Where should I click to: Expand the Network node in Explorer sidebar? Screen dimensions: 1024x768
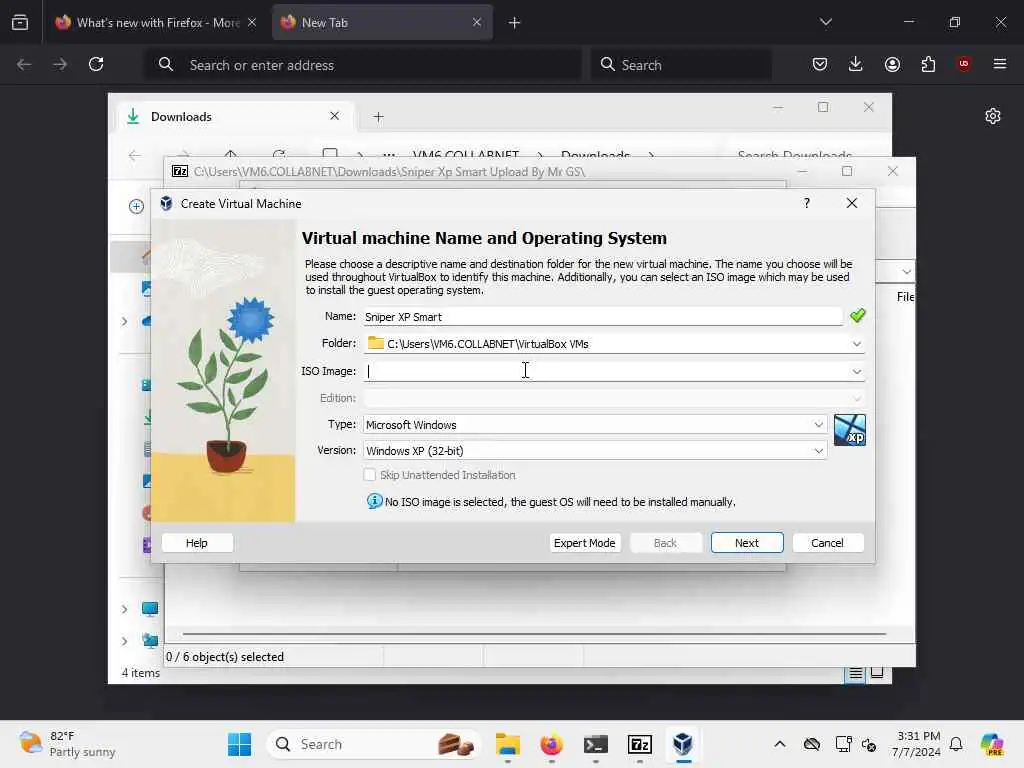124,641
